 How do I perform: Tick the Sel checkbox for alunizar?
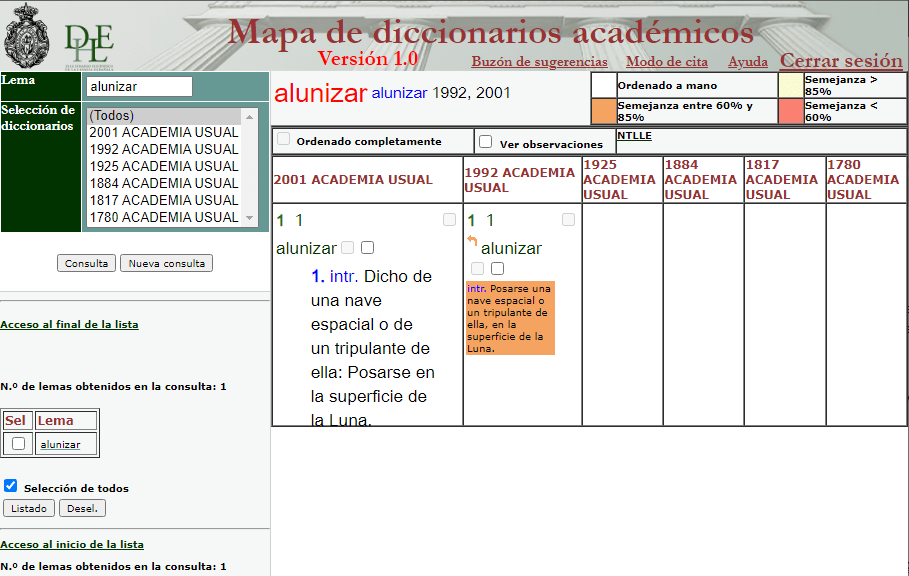pyautogui.click(x=18, y=444)
